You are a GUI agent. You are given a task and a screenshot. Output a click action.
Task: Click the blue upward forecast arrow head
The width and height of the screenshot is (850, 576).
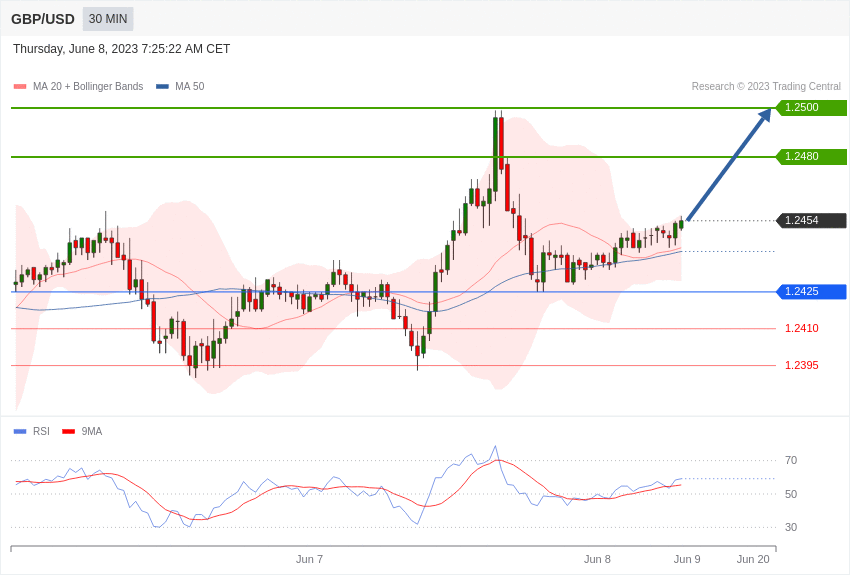[765, 115]
